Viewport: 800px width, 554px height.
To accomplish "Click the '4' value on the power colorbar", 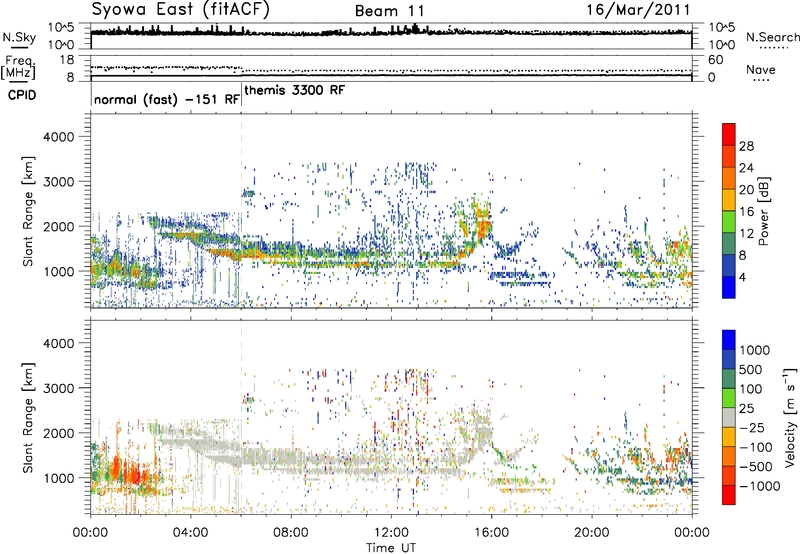I will point(742,278).
